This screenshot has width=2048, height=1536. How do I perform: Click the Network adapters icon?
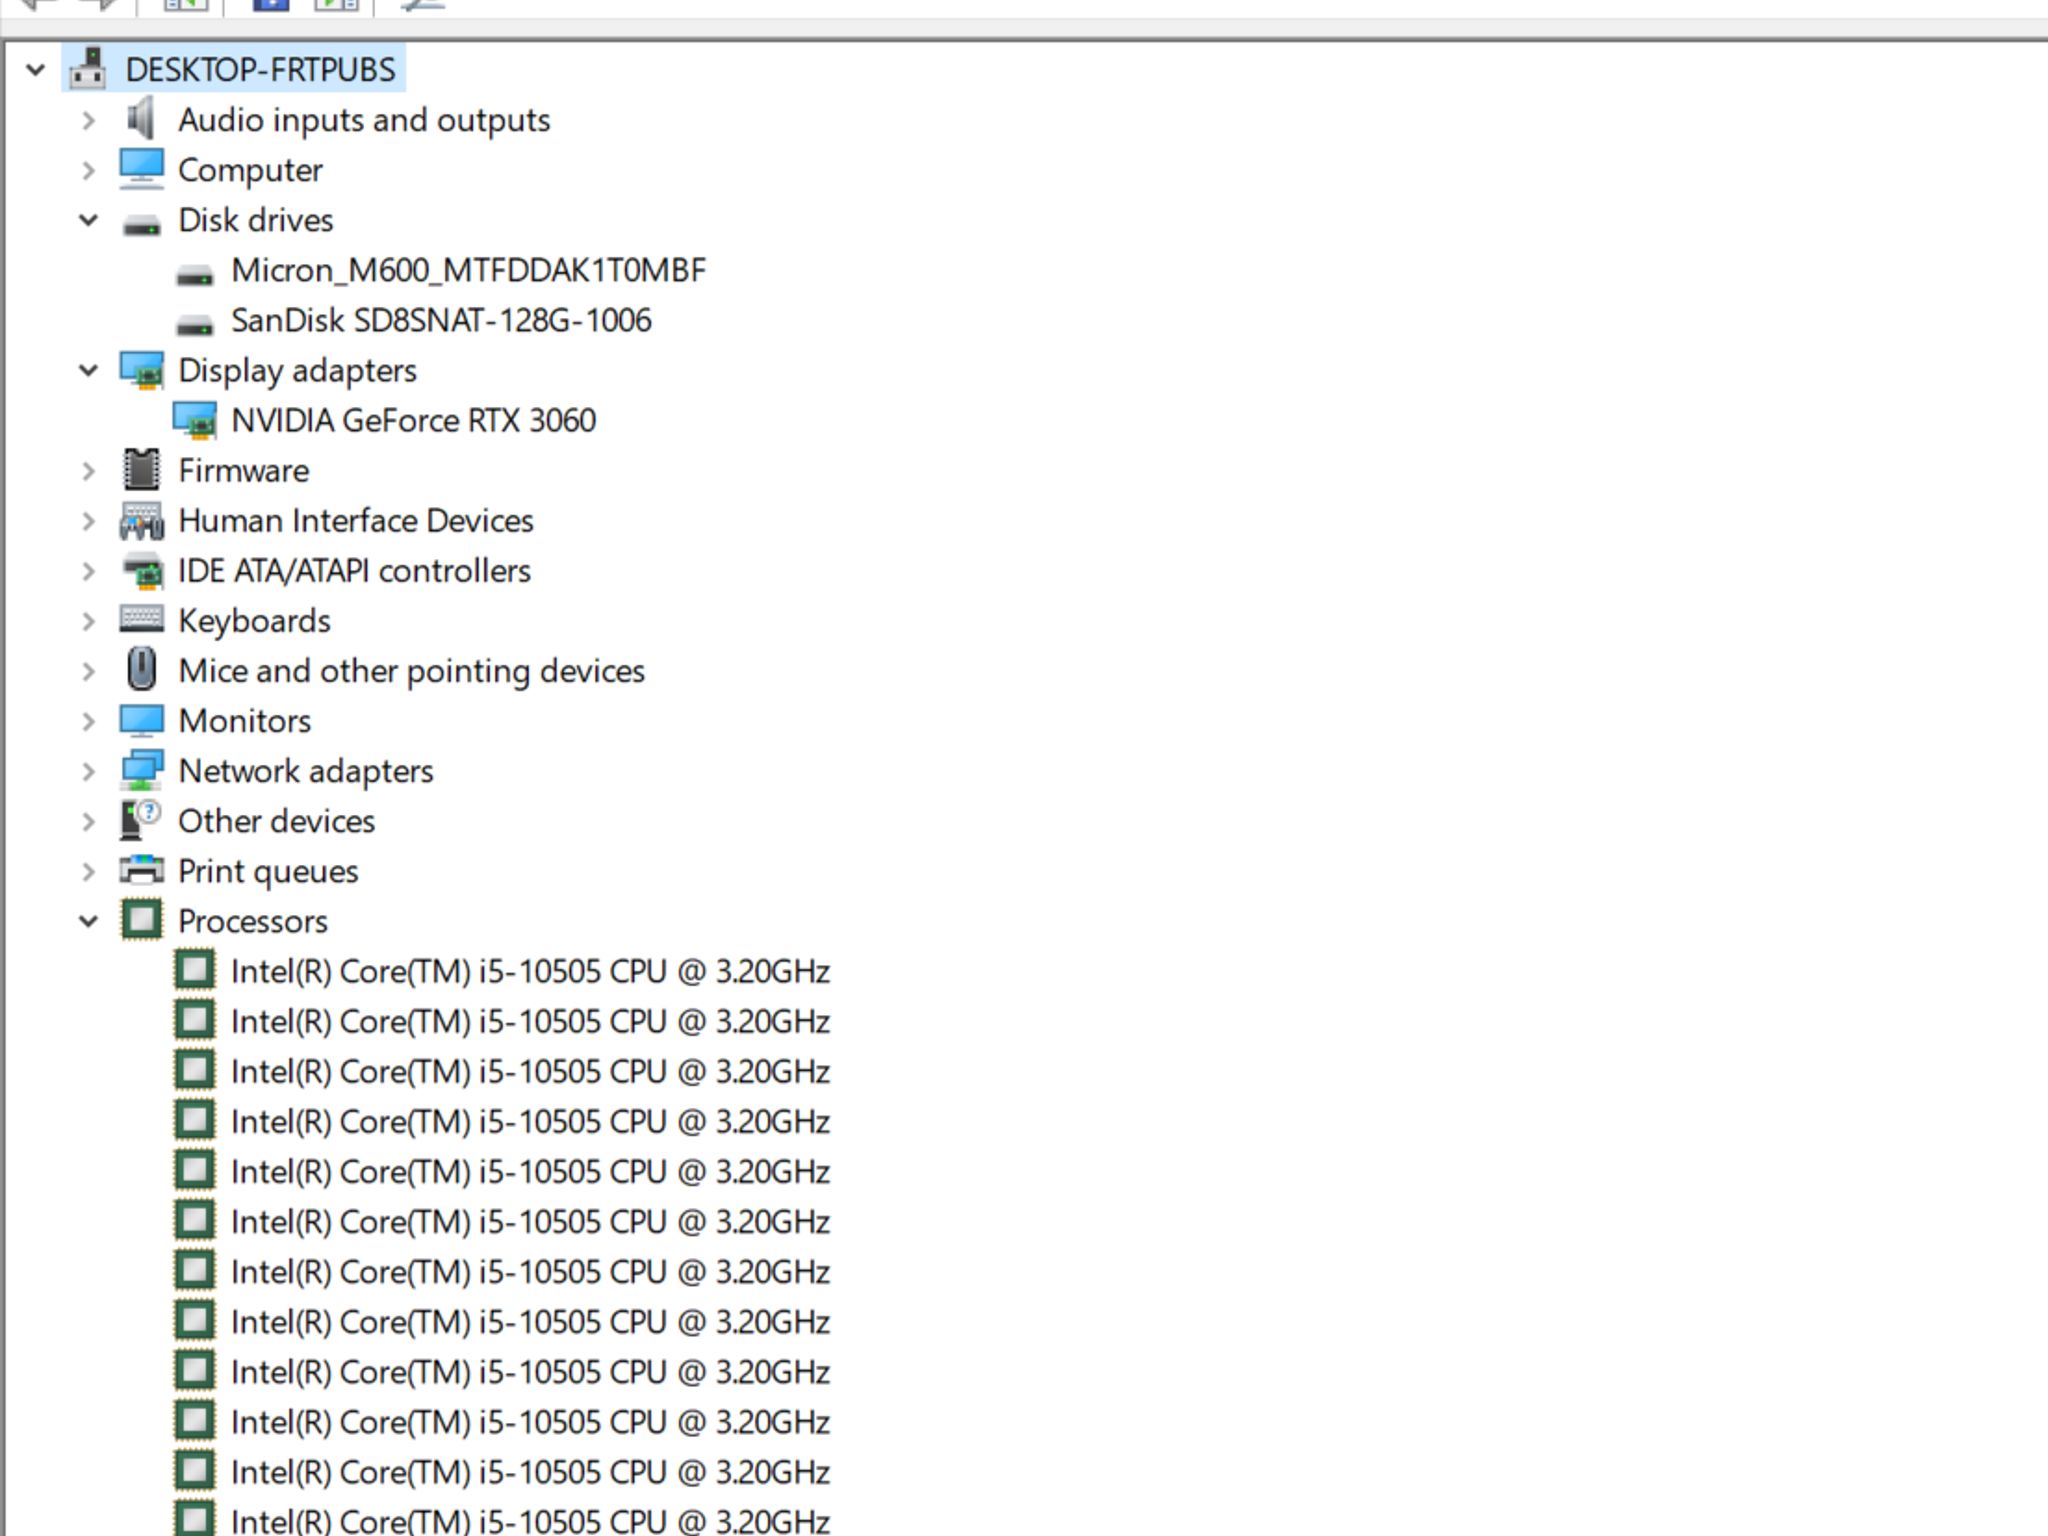[x=141, y=770]
